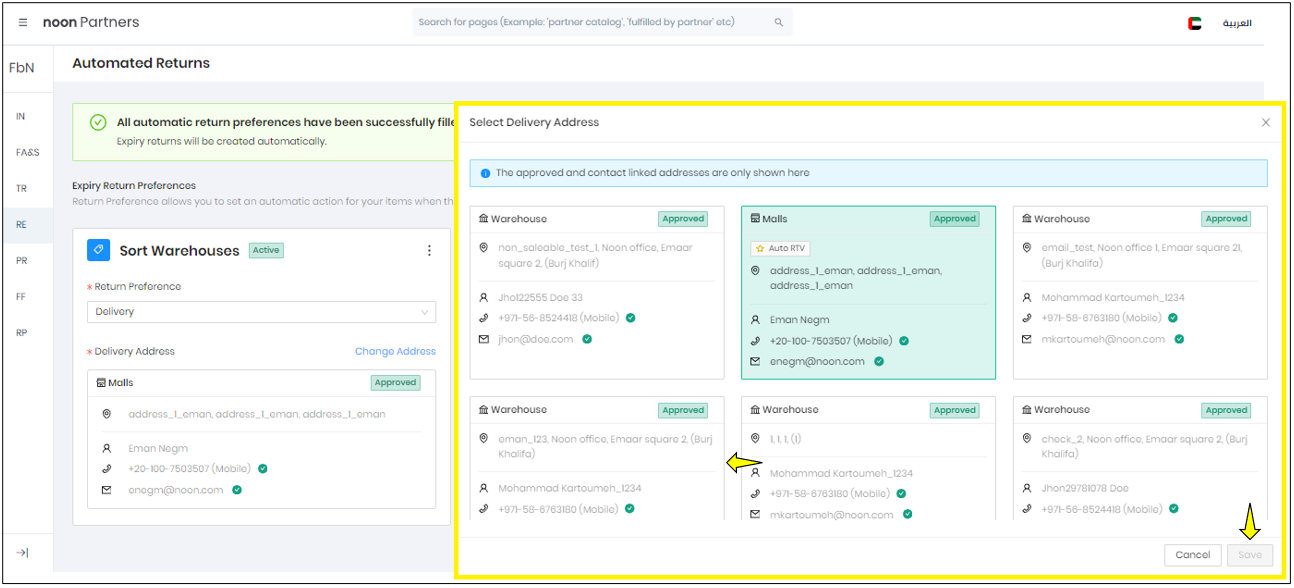Screen dimensions: 1294x588
Task: Click location pin on check_2 card
Action: [x=1027, y=439]
